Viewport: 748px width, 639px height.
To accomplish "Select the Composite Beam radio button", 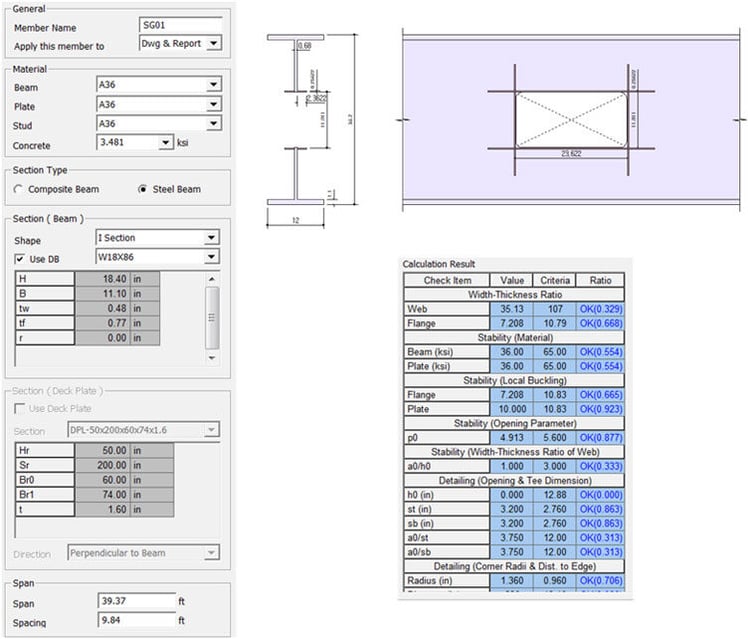I will (19, 189).
